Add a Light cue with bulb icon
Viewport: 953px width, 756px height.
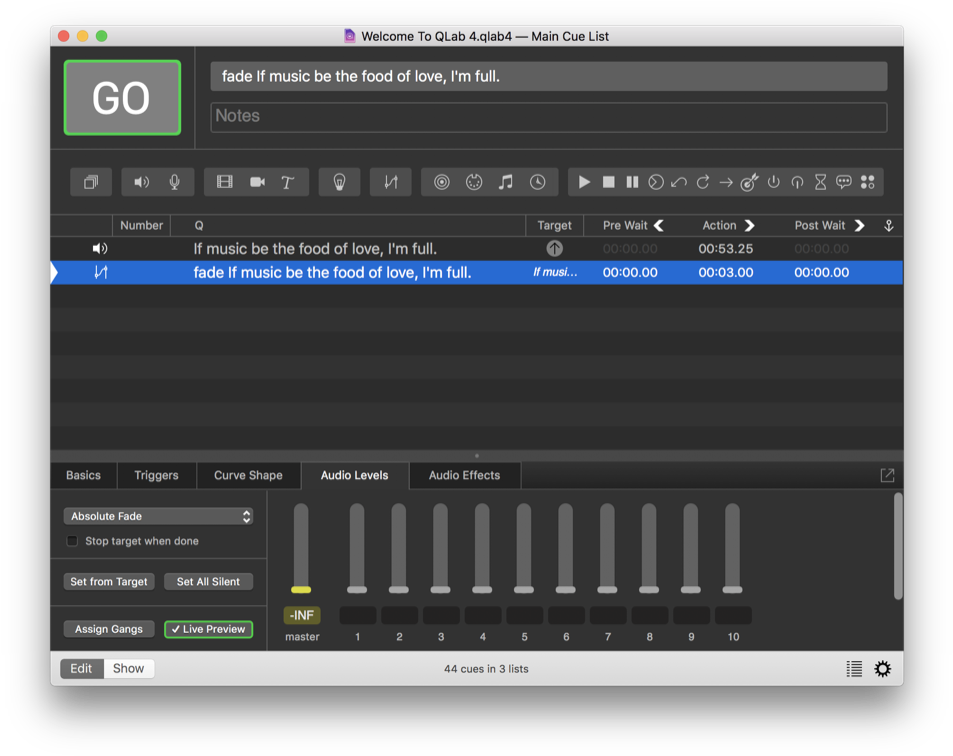339,182
